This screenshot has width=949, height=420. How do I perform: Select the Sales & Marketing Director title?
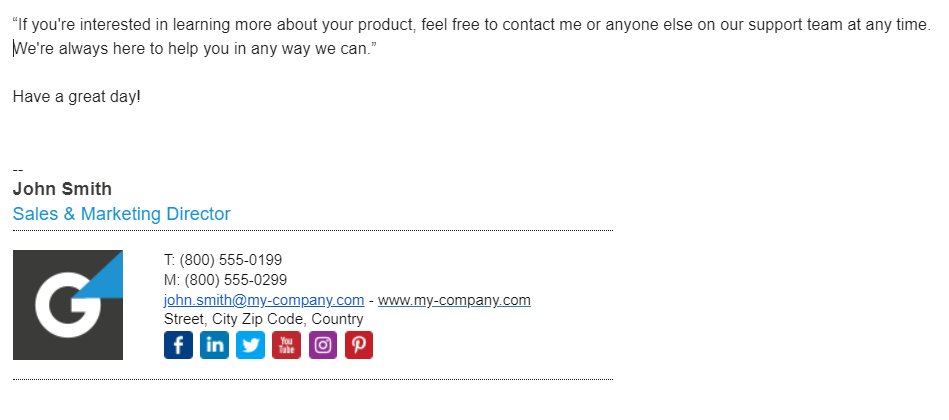click(x=121, y=214)
